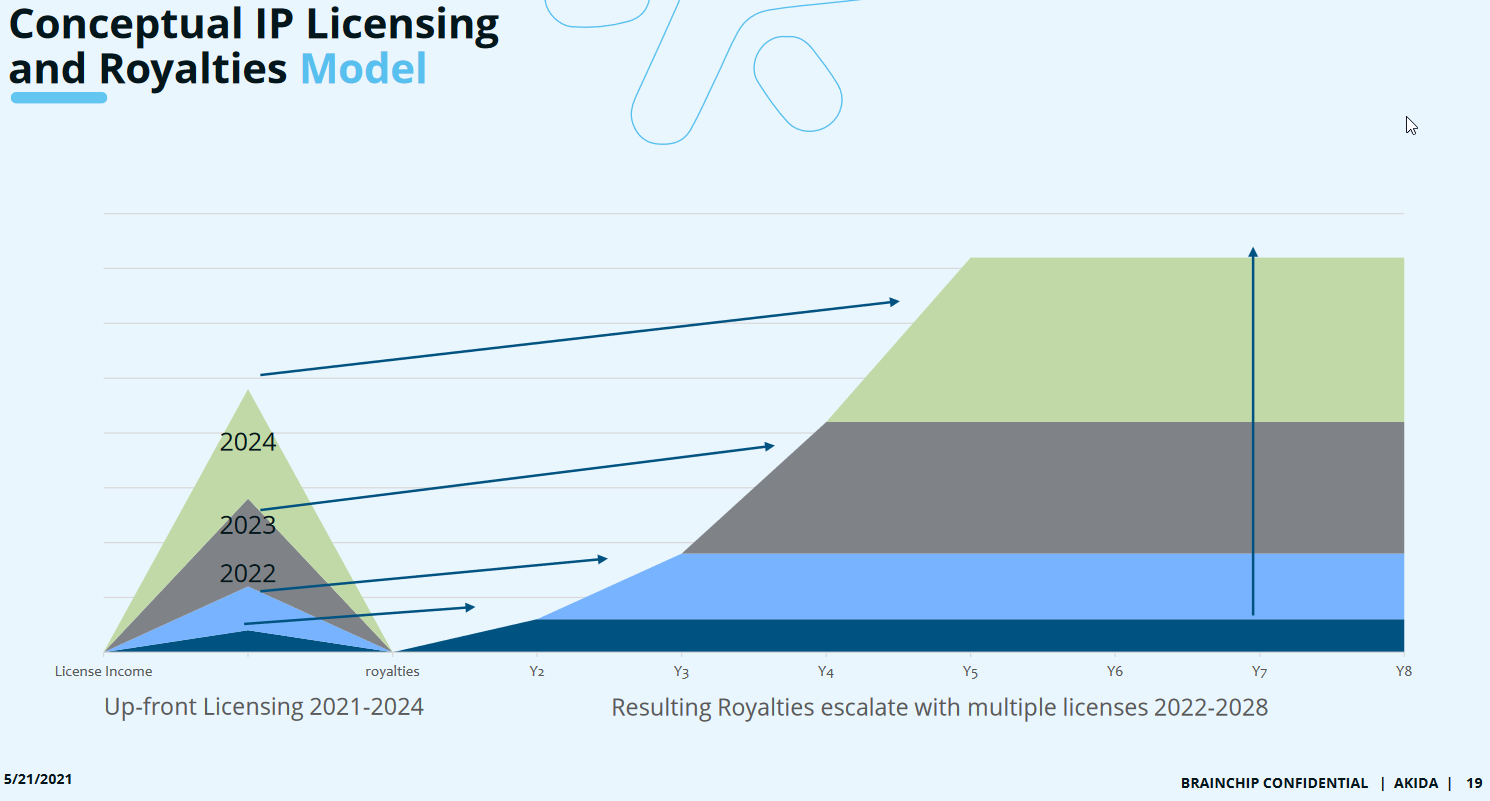Click the Y5 axis label
Screen dimensions: 1490x801
[969, 672]
